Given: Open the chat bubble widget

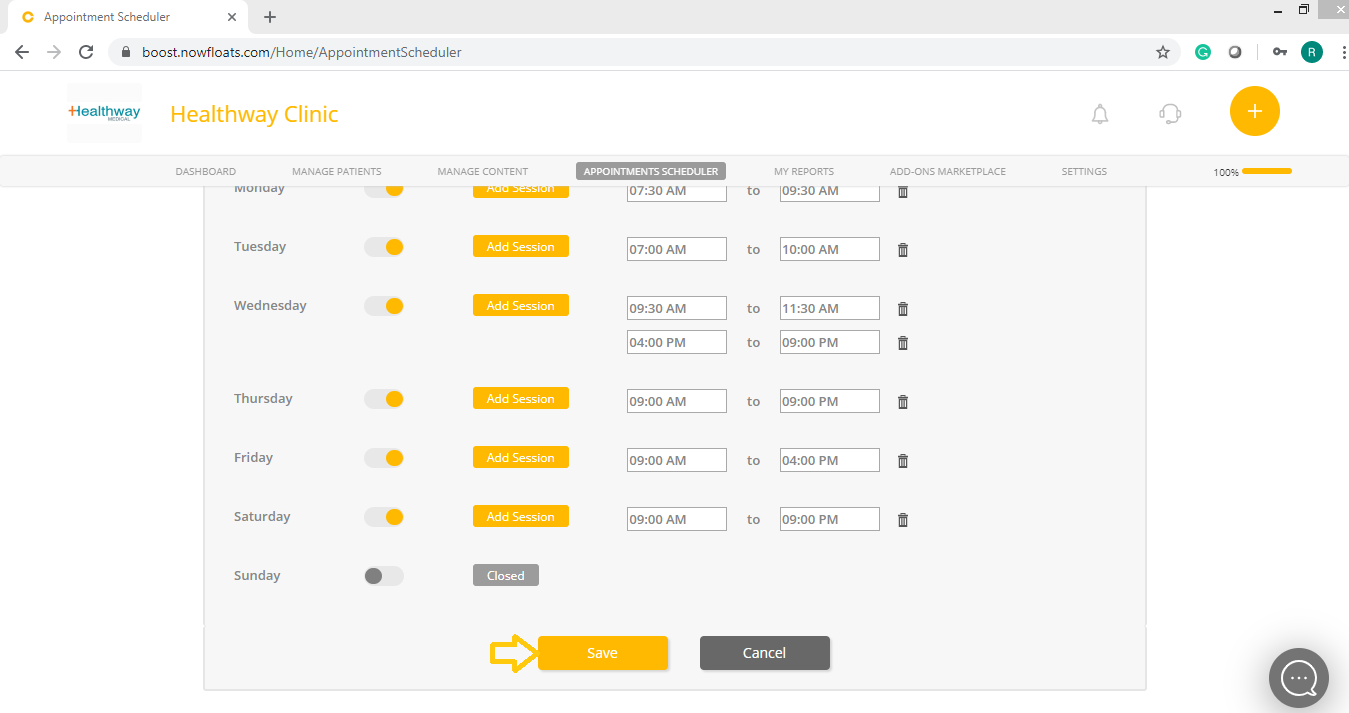Looking at the screenshot, I should [1299, 678].
